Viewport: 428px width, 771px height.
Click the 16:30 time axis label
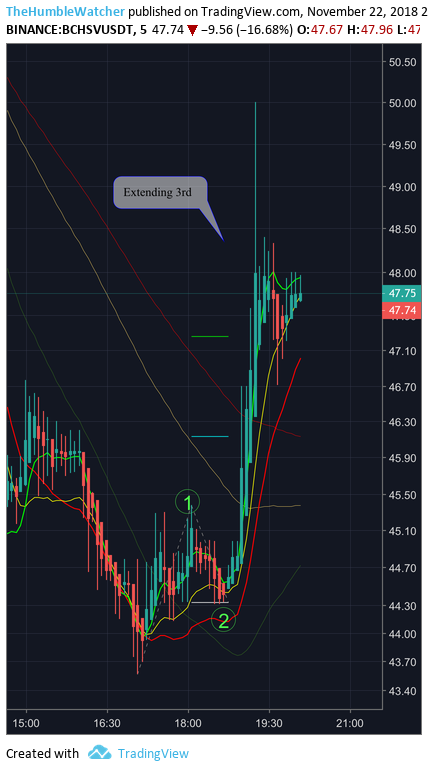click(107, 724)
